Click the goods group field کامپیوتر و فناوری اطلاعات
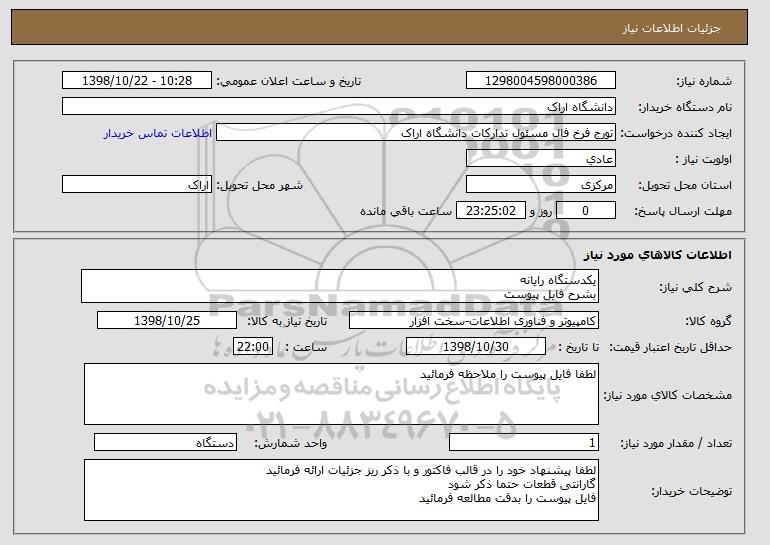The width and height of the screenshot is (770, 545). pos(474,321)
